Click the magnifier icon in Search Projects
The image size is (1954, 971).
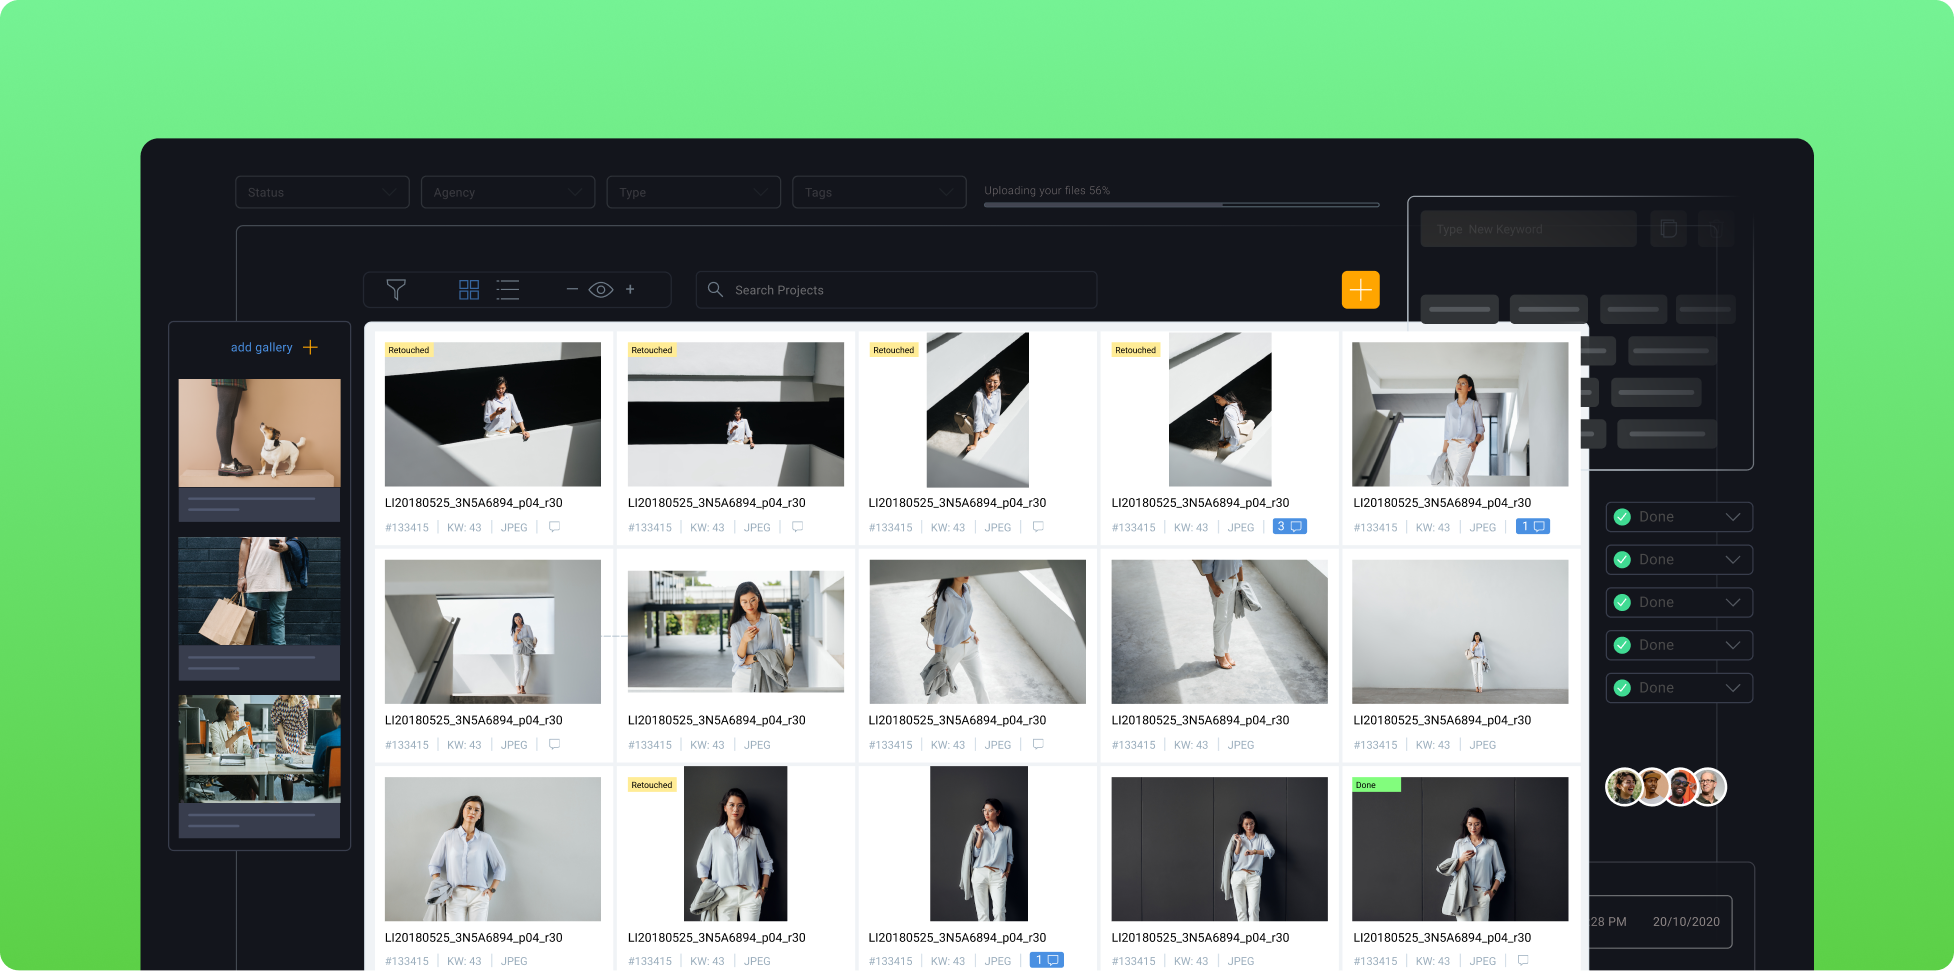[715, 289]
